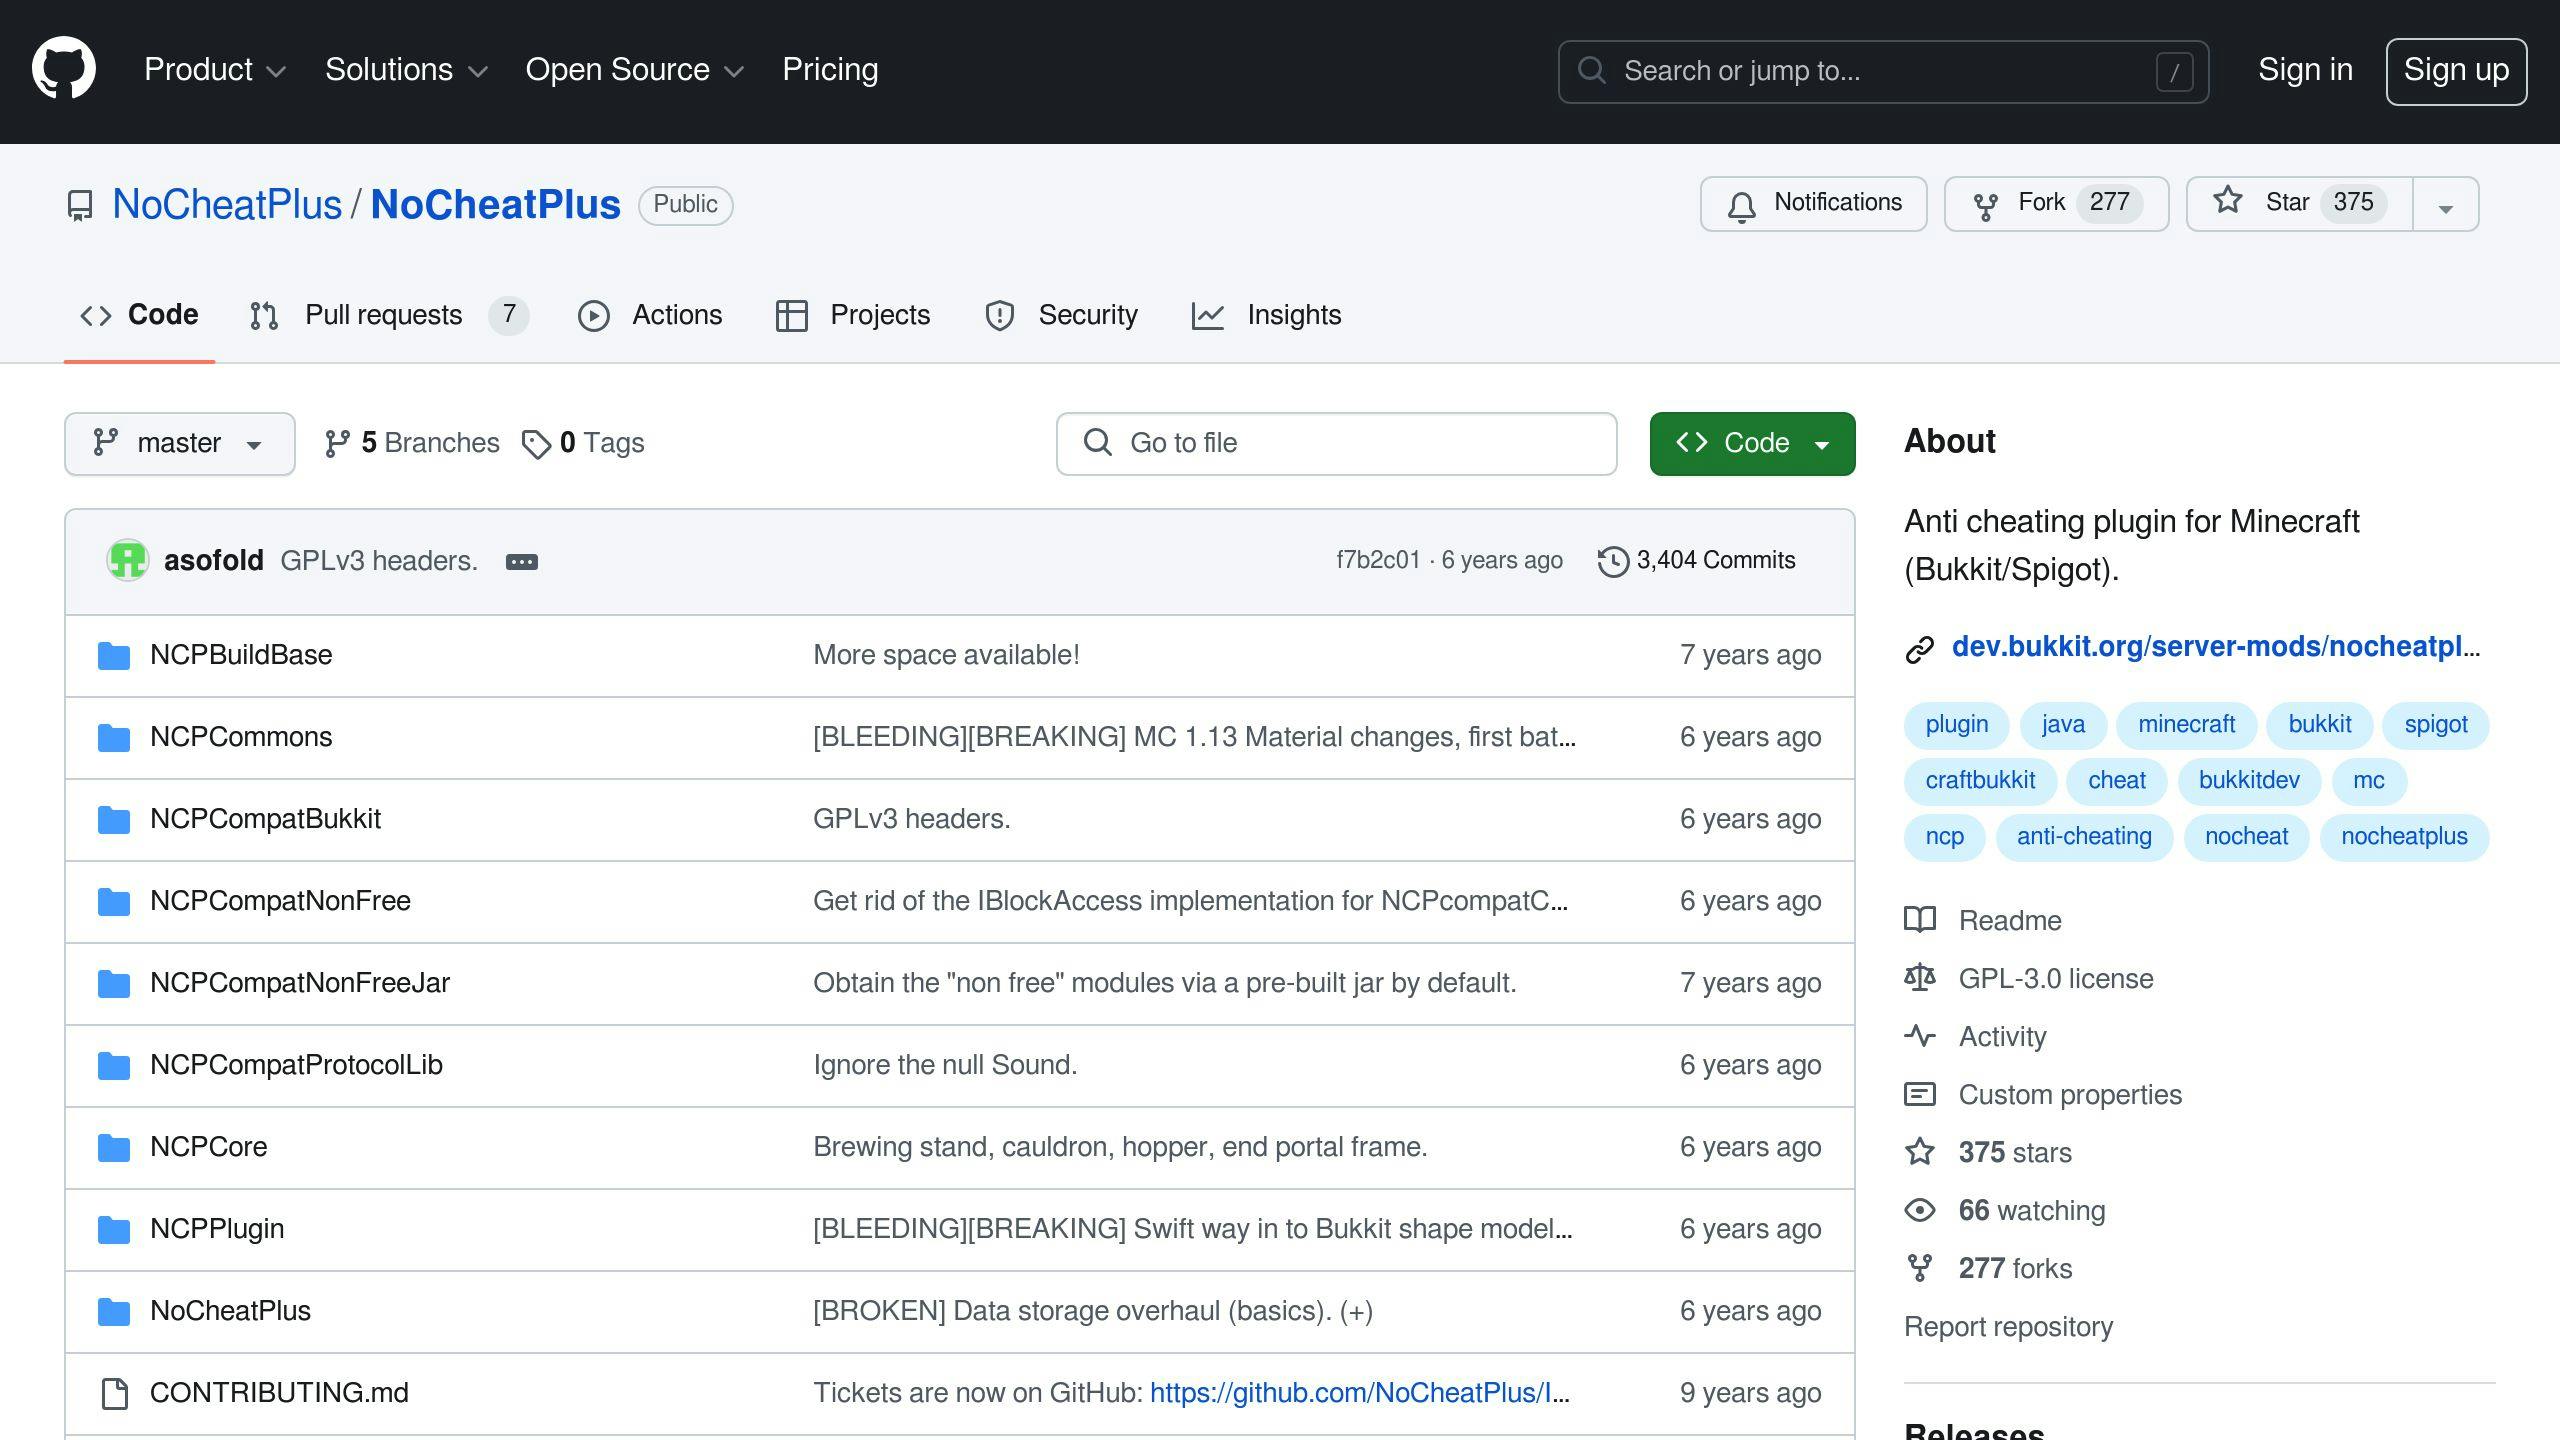Click the branches icon beside 5 Branches
This screenshot has width=2560, height=1440.
point(337,443)
